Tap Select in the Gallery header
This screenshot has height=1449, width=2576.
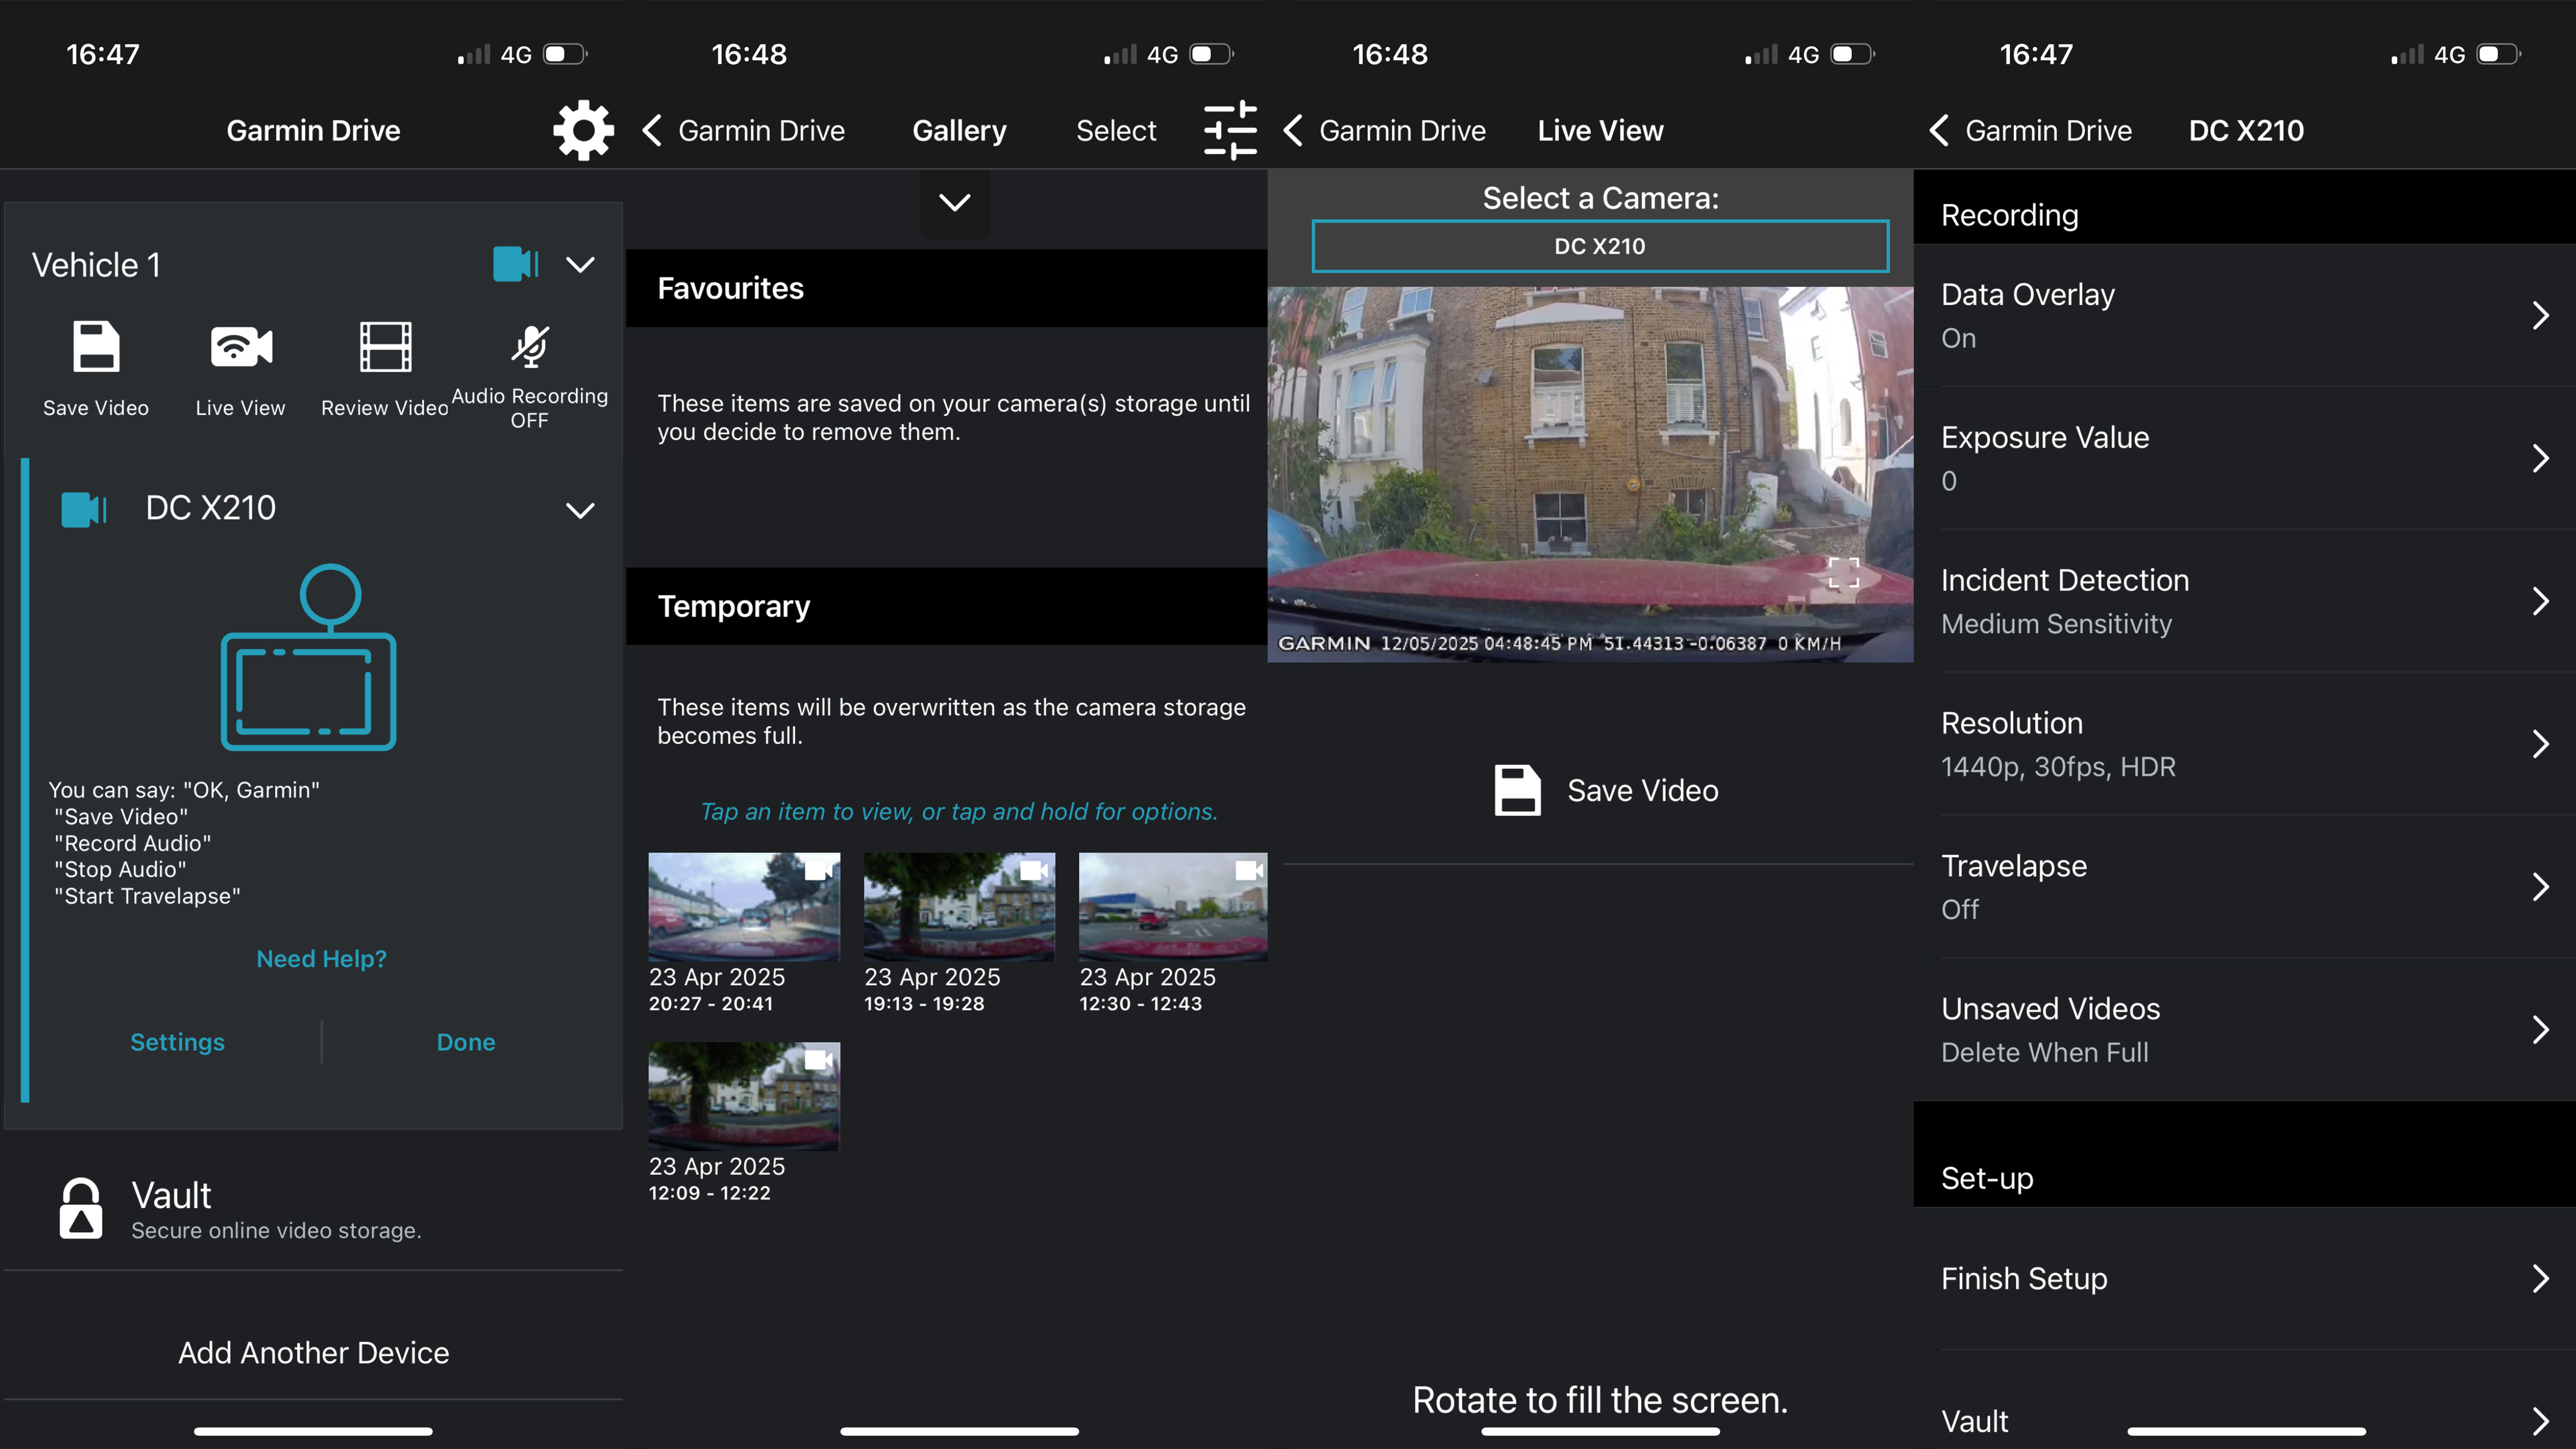1116,130
